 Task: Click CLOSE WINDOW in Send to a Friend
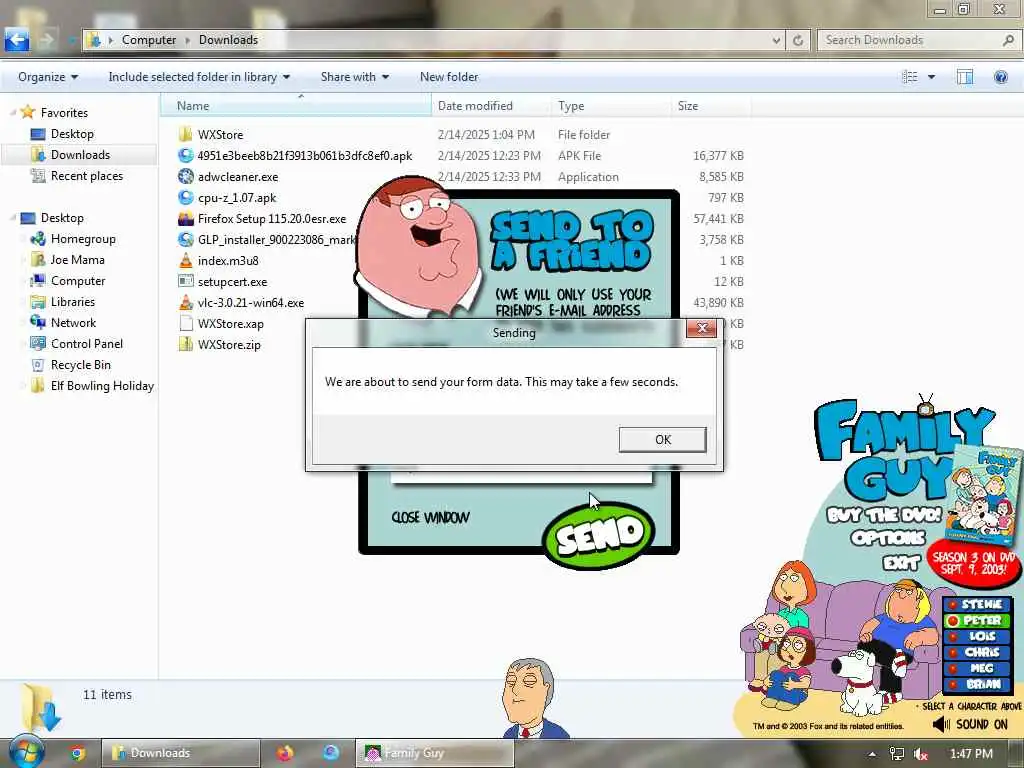(430, 518)
